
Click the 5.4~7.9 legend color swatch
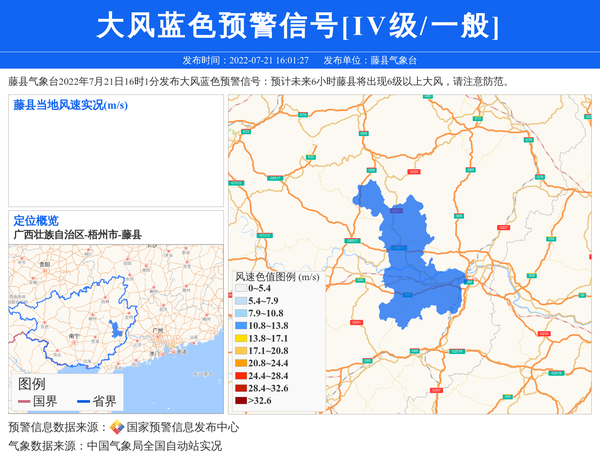tap(241, 301)
